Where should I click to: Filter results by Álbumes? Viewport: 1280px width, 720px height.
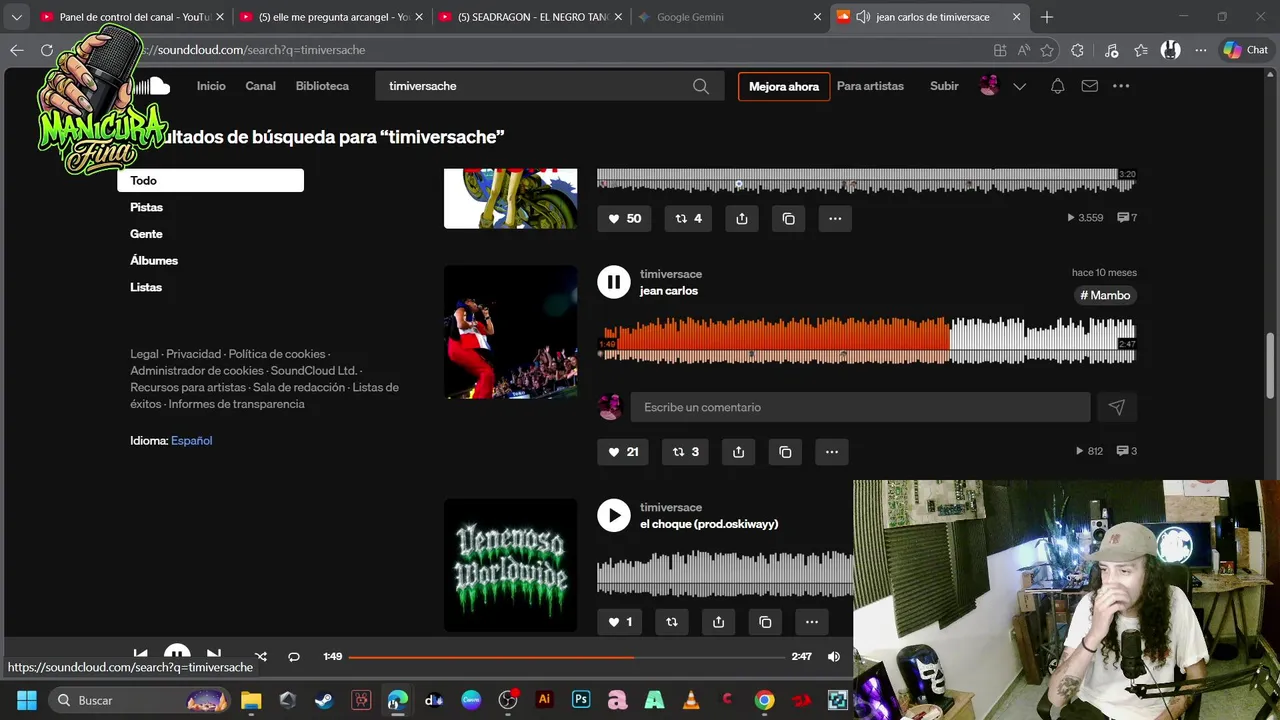pyautogui.click(x=154, y=260)
